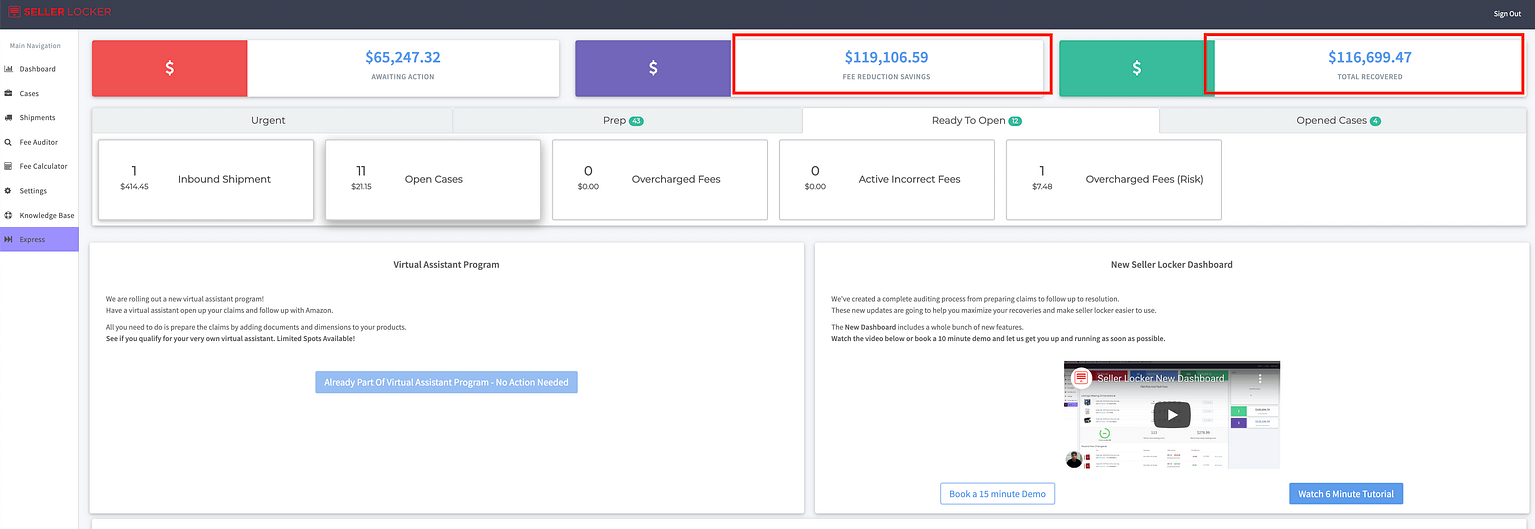Image resolution: width=1535 pixels, height=529 pixels.
Task: Click the New Seller Locker Dashboard heading
Action: point(1171,265)
